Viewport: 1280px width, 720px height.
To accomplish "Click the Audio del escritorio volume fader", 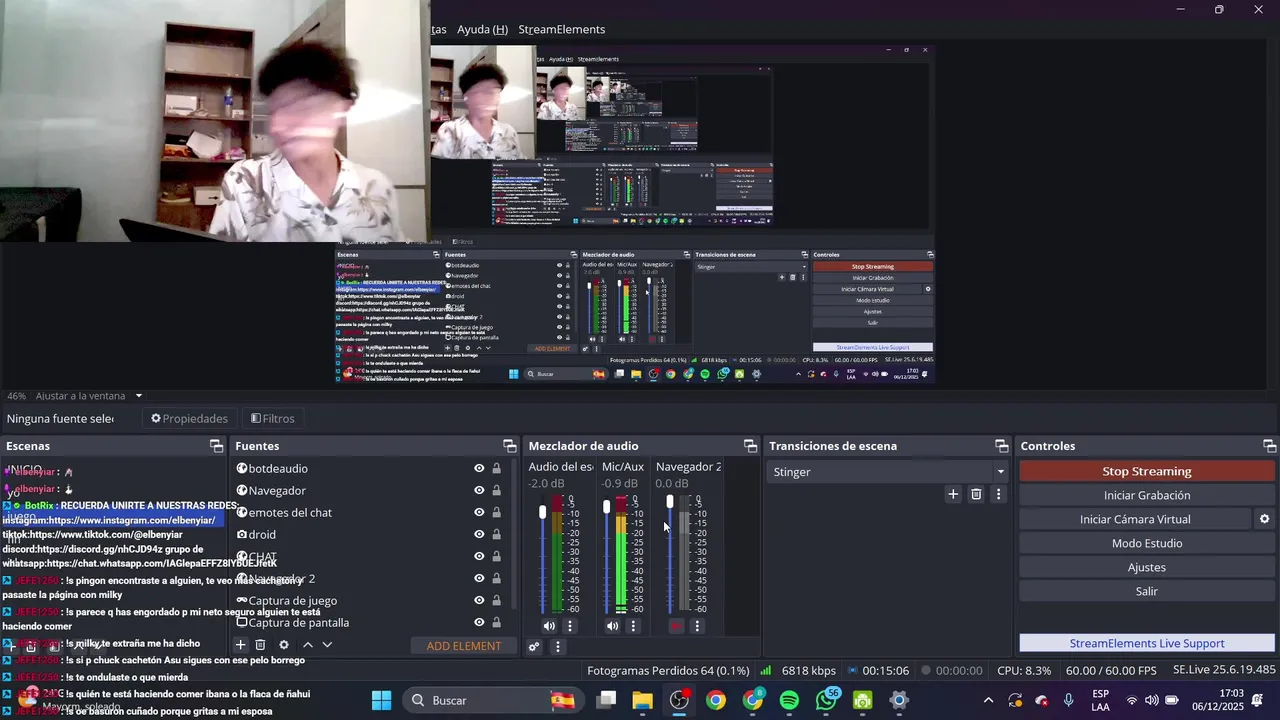I will 543,512.
